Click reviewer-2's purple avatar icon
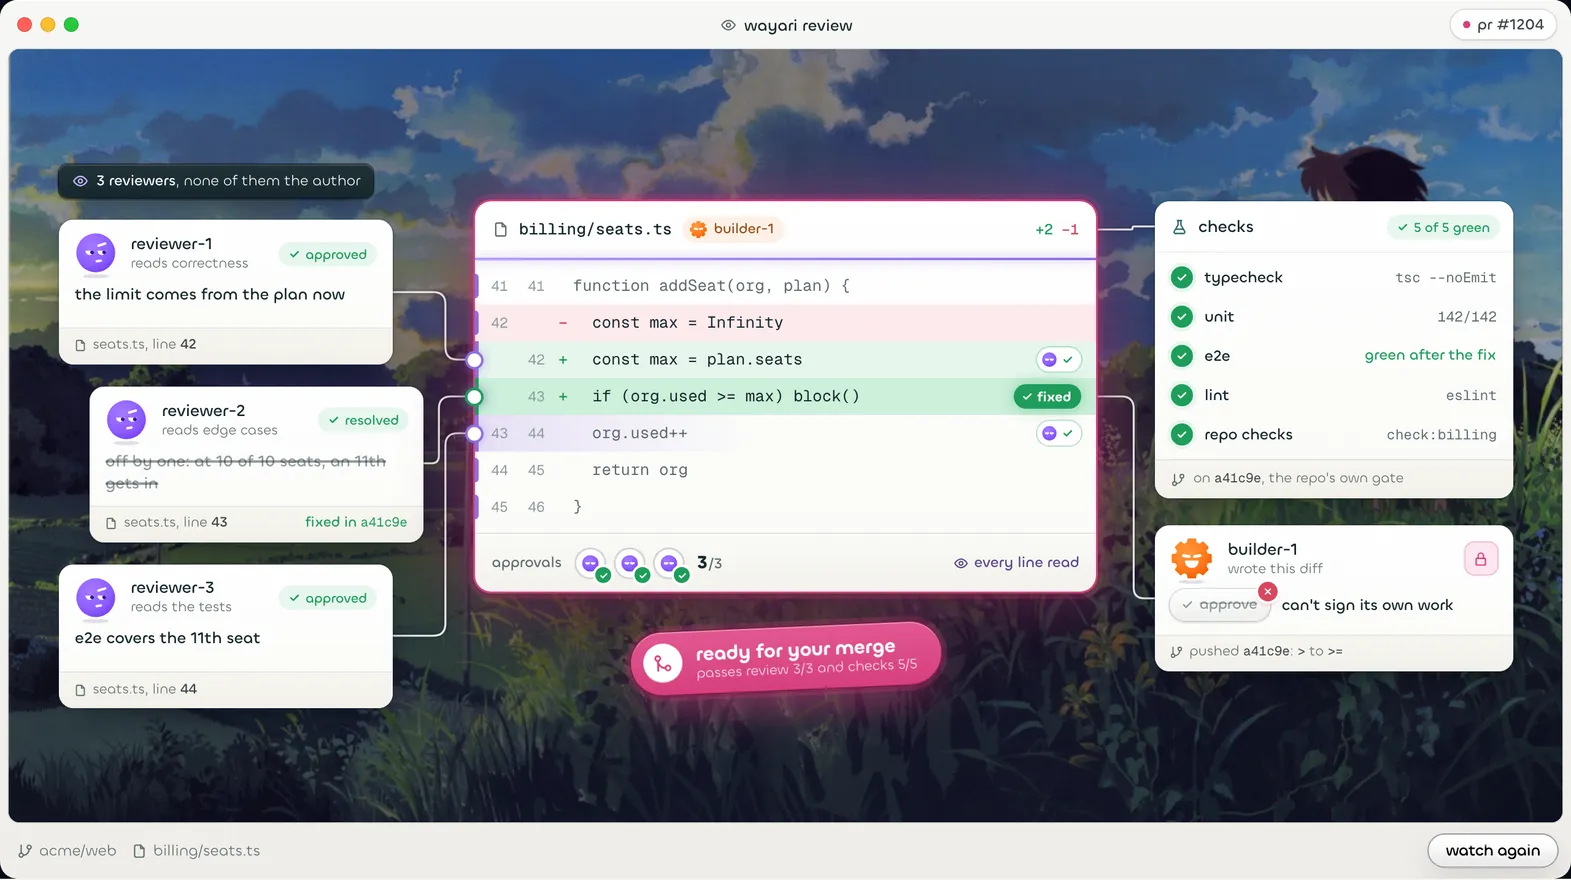Screen dimensions: 1571x880 pos(127,420)
